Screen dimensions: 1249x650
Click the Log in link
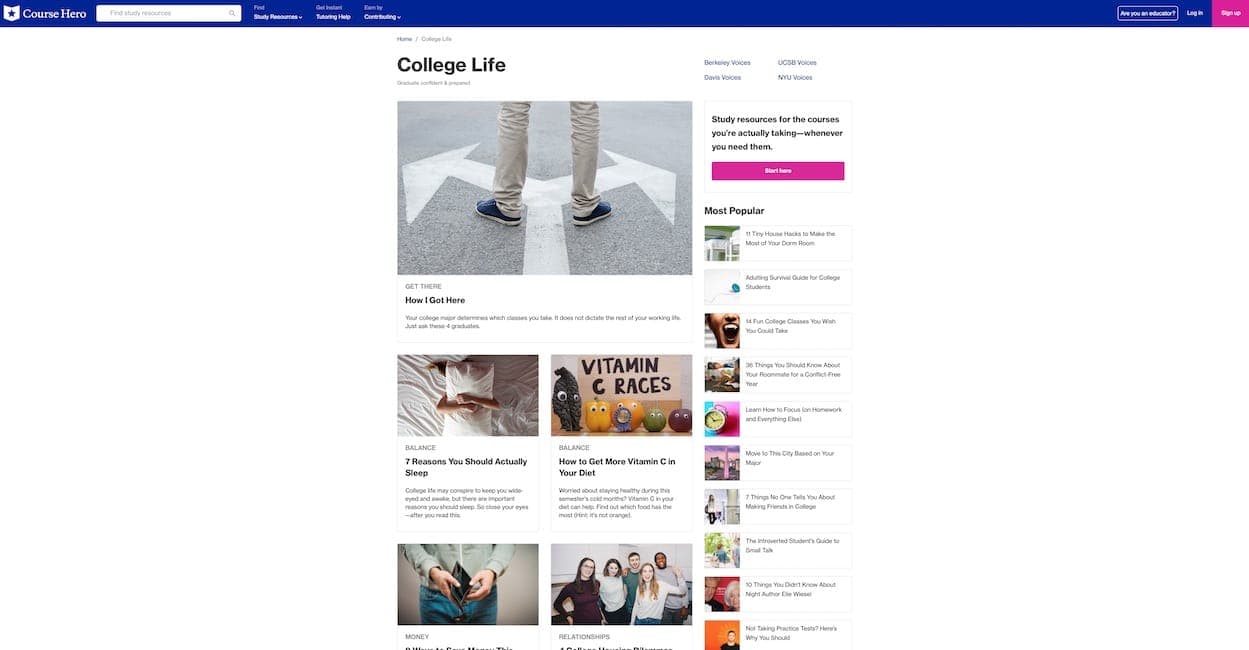click(x=1194, y=13)
